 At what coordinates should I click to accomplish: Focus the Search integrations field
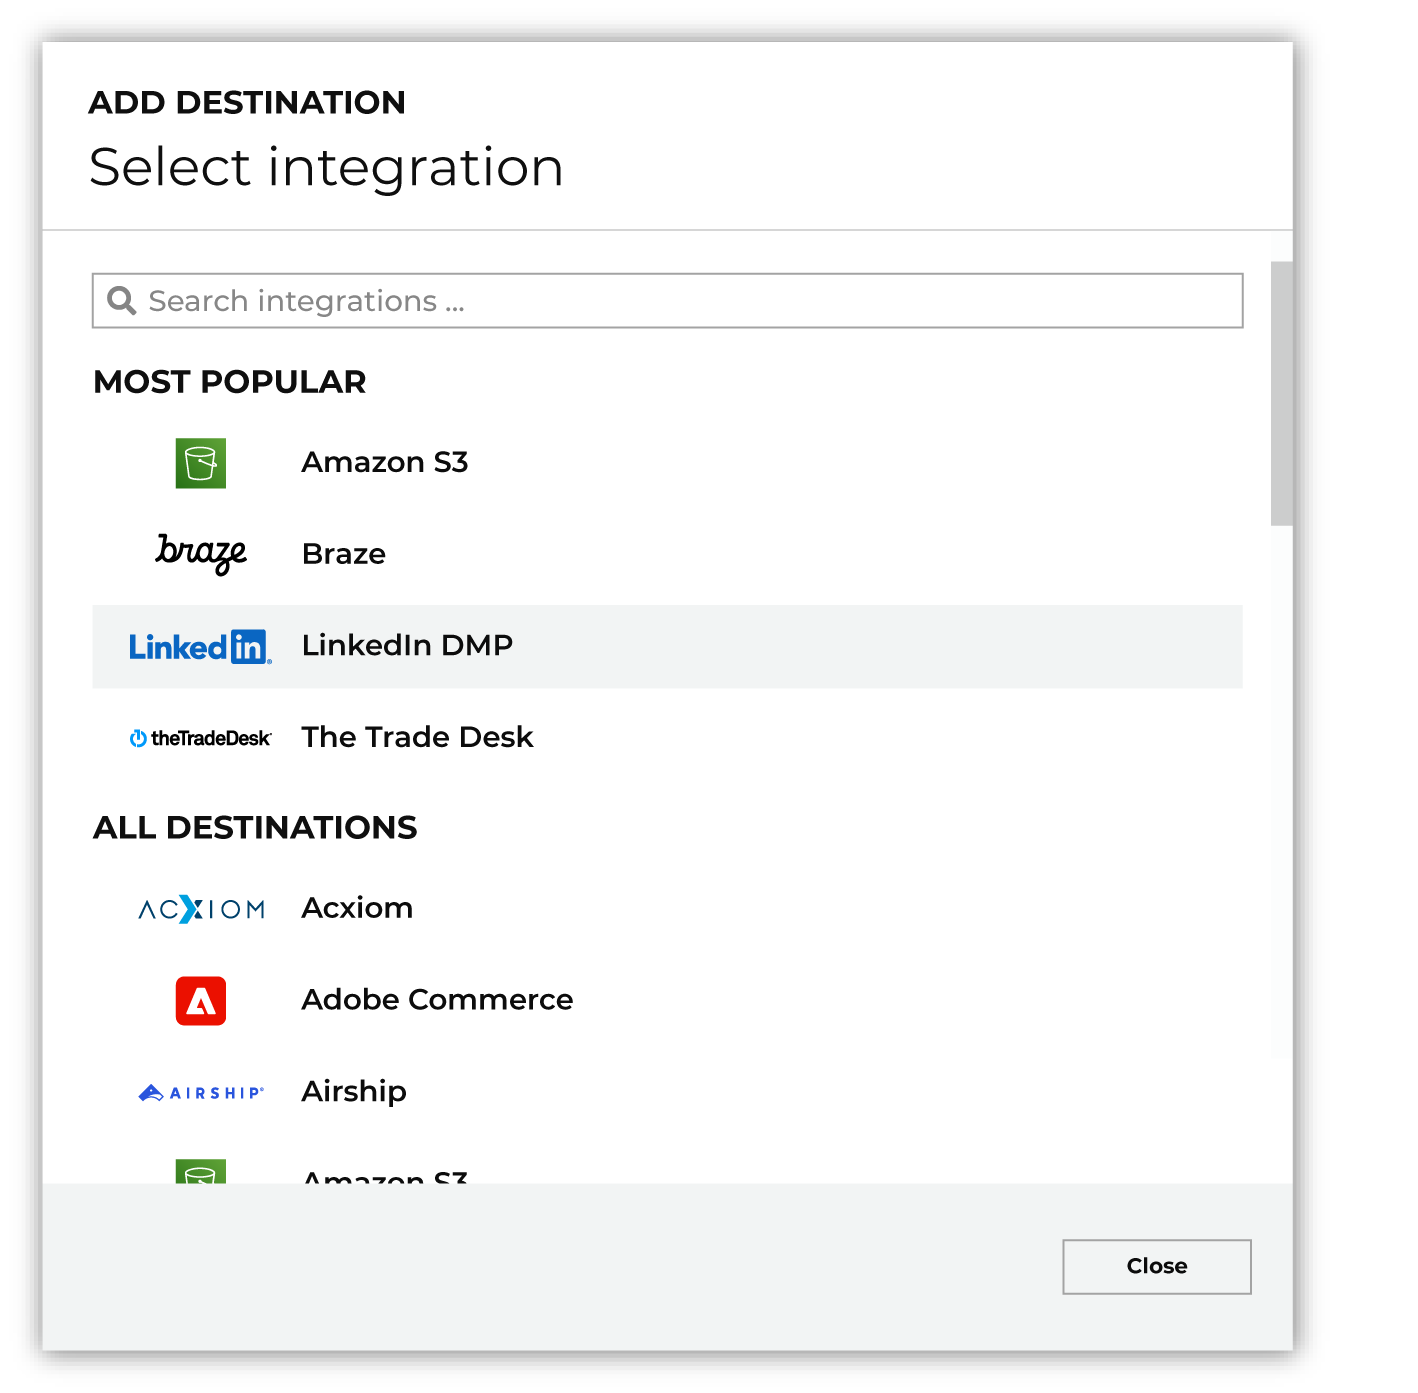tap(667, 300)
